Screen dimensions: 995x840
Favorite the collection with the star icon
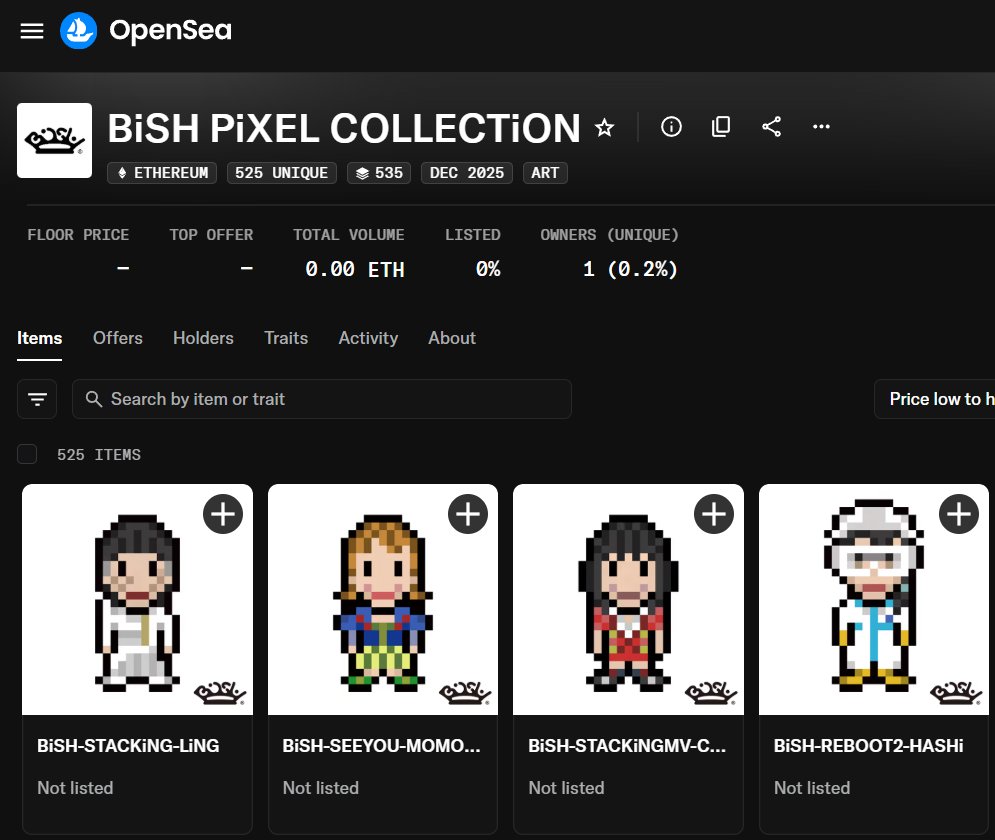pos(605,128)
